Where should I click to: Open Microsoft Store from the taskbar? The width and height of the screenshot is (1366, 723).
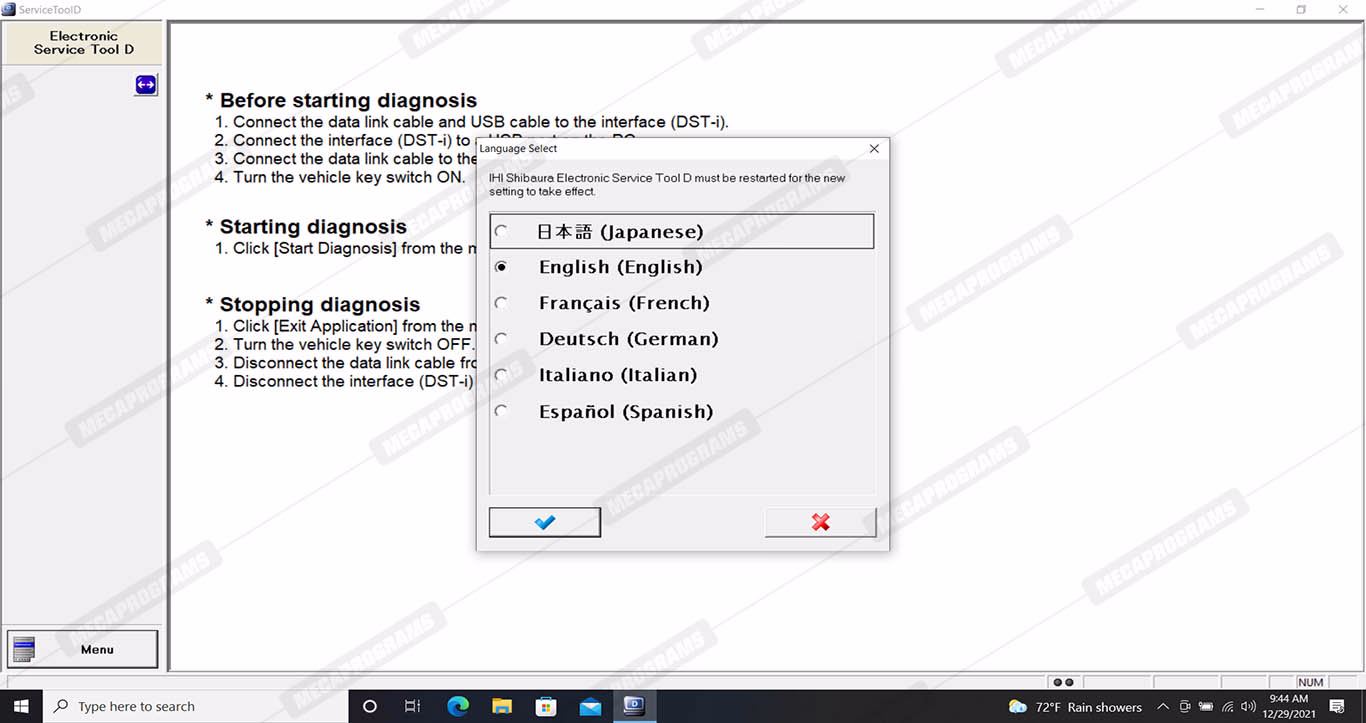click(x=546, y=706)
